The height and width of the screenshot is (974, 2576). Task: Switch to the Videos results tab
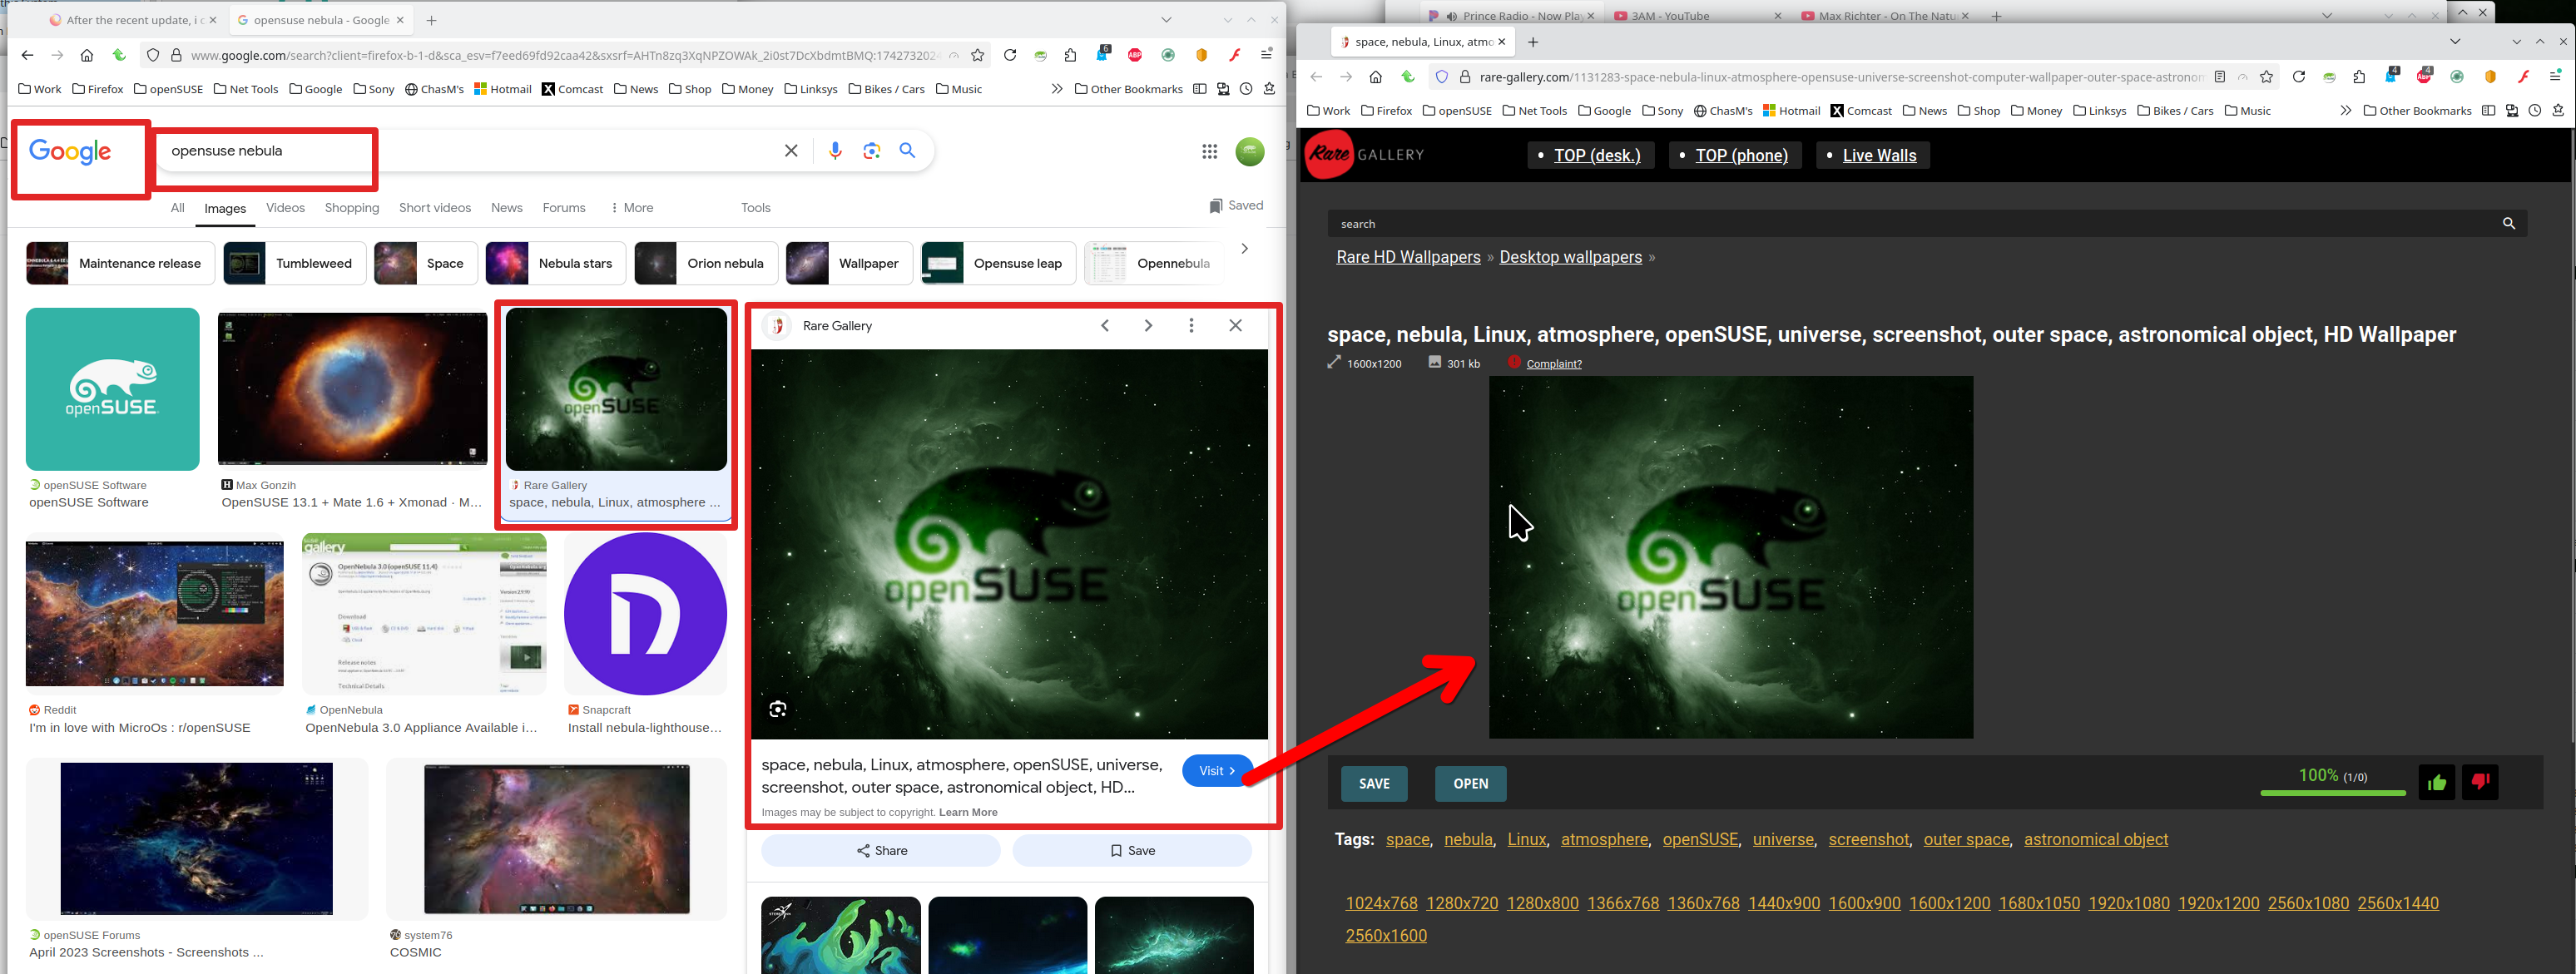click(x=285, y=208)
